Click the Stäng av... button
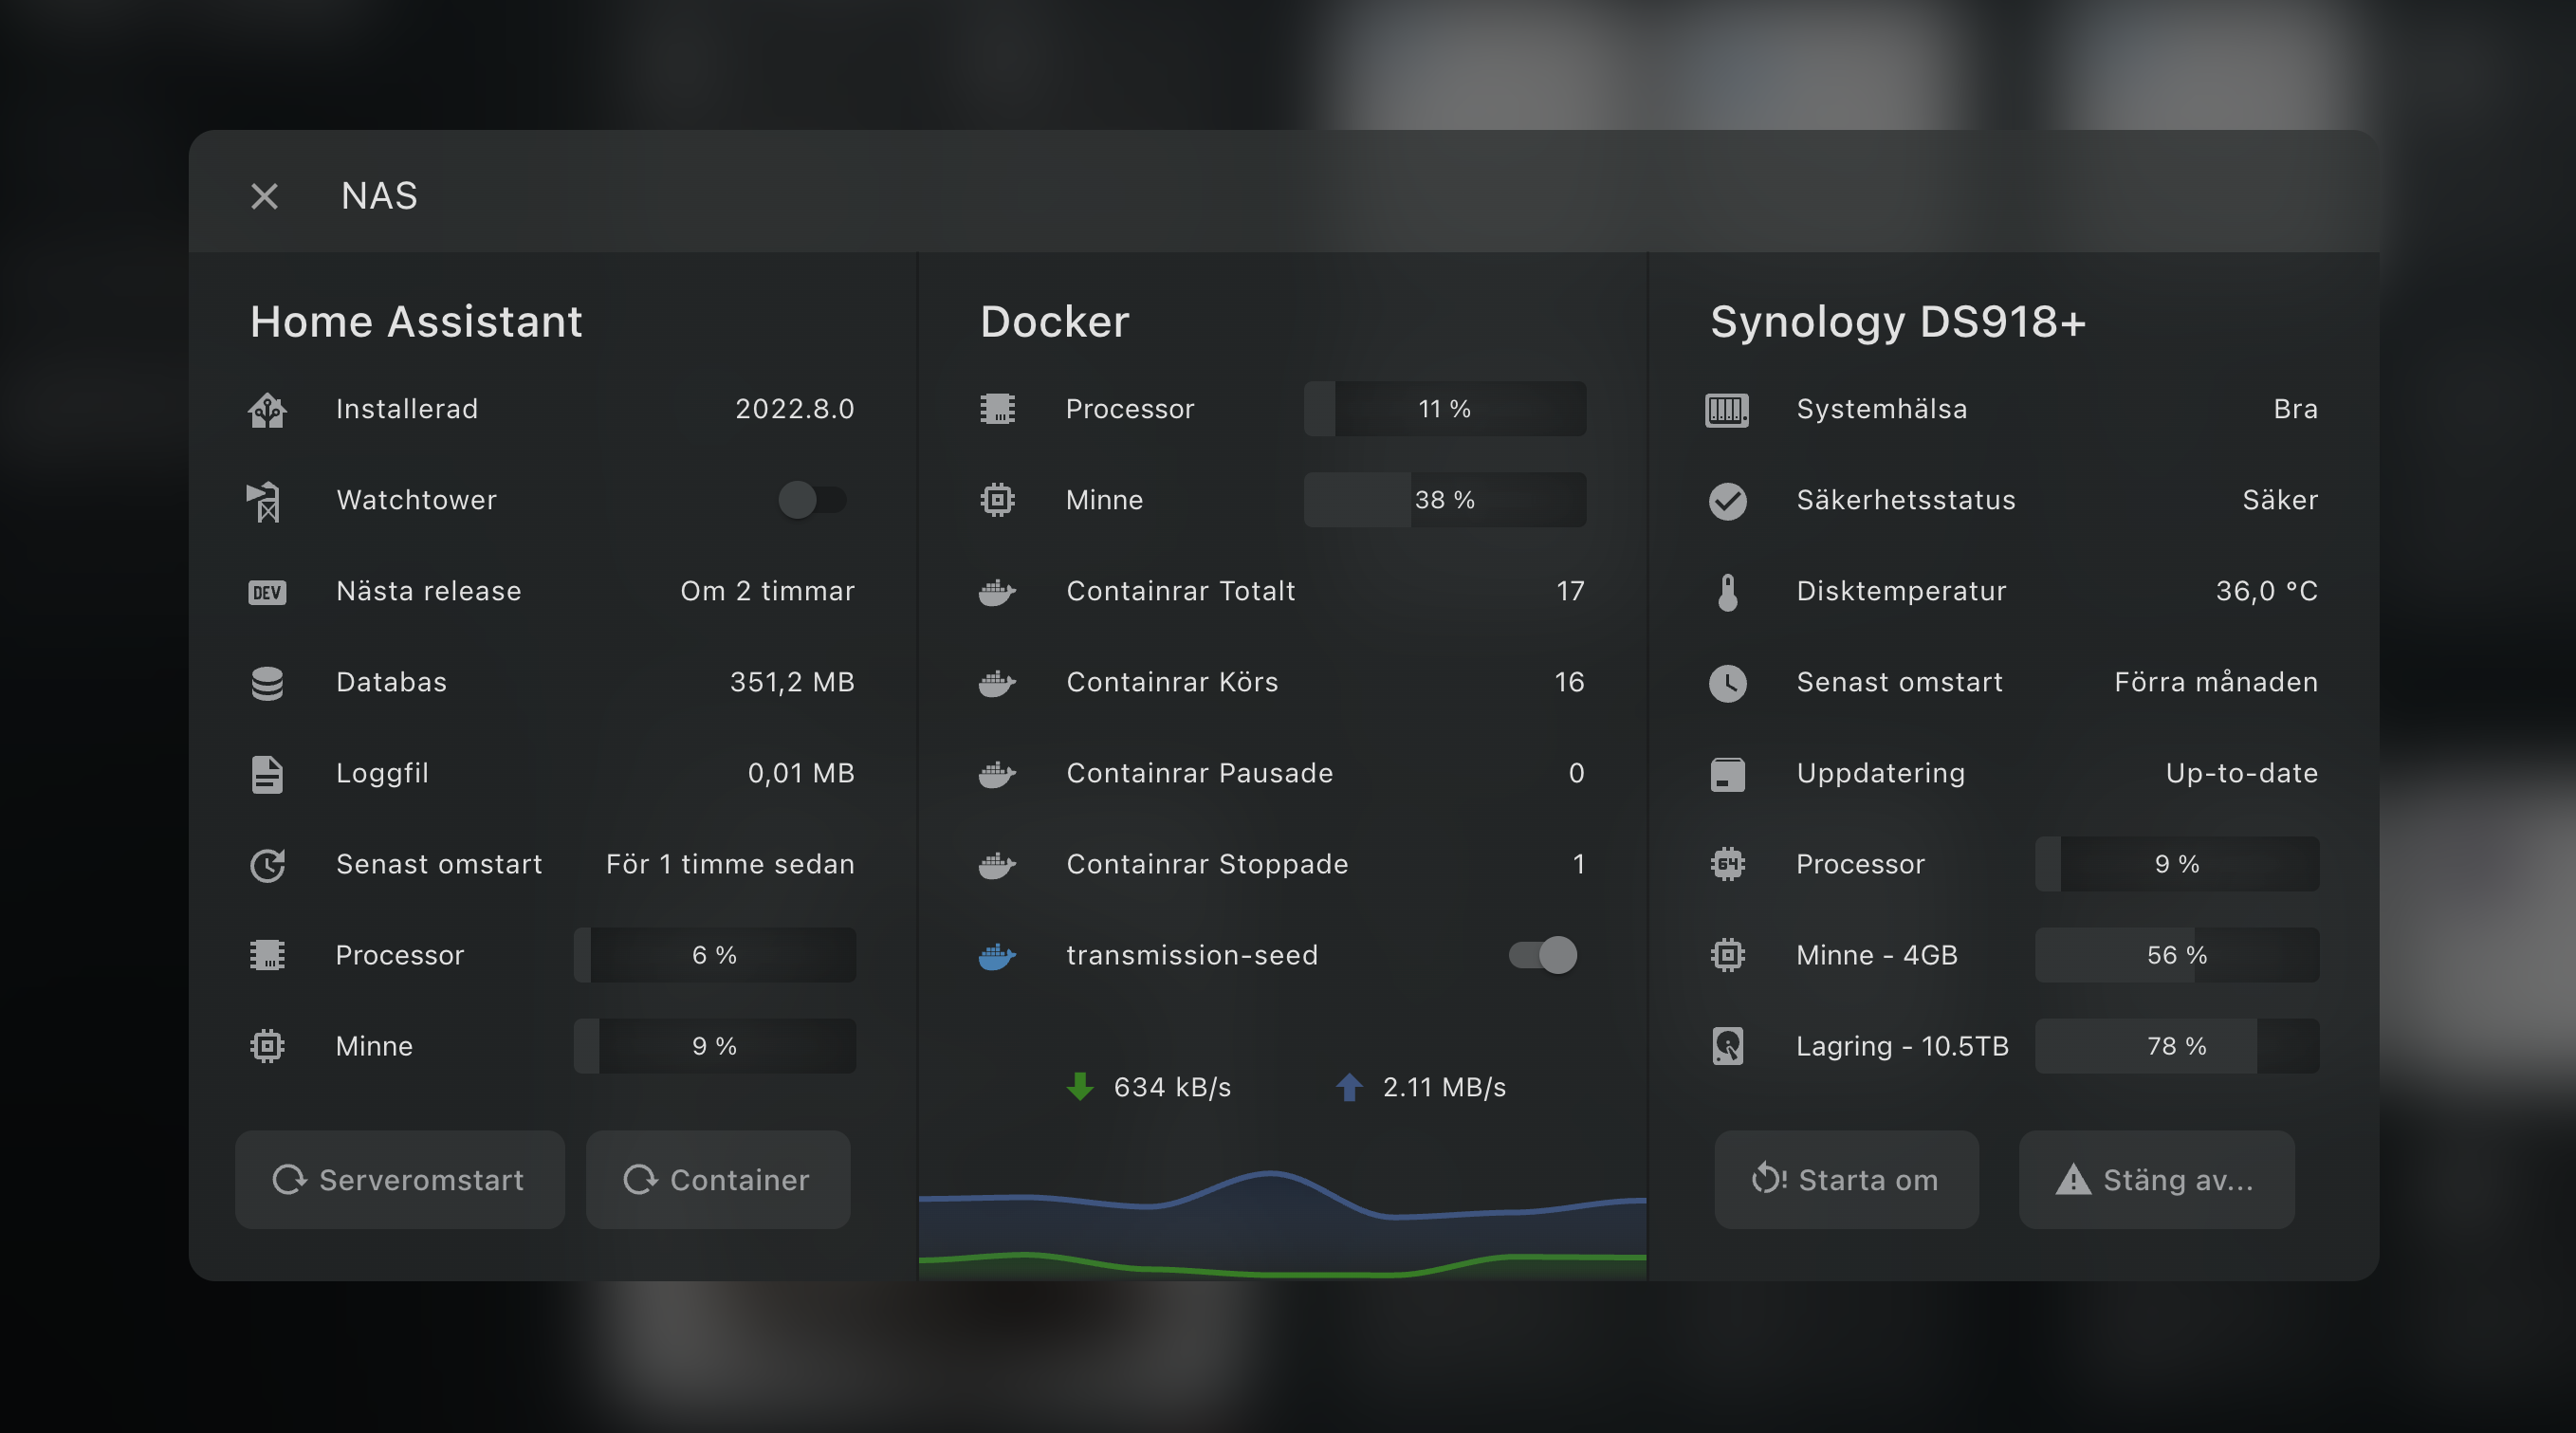Screen dimensions: 2576x1433 2156,1180
